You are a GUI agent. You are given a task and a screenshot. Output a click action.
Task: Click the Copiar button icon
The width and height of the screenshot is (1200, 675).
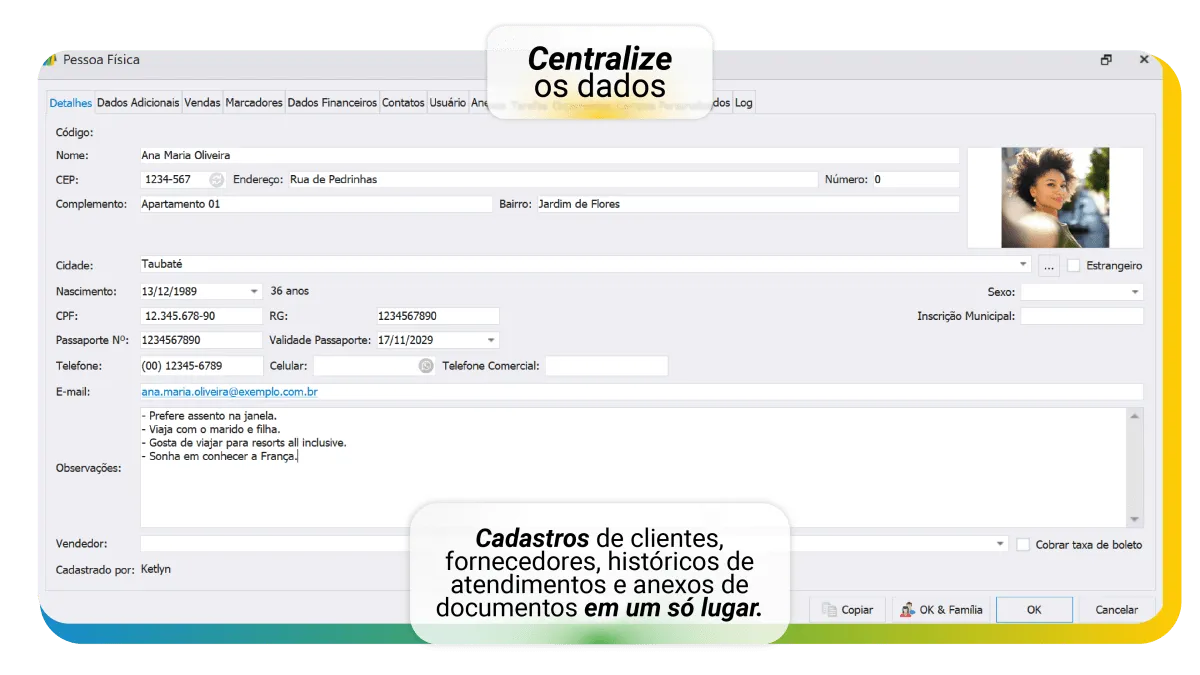pos(829,610)
